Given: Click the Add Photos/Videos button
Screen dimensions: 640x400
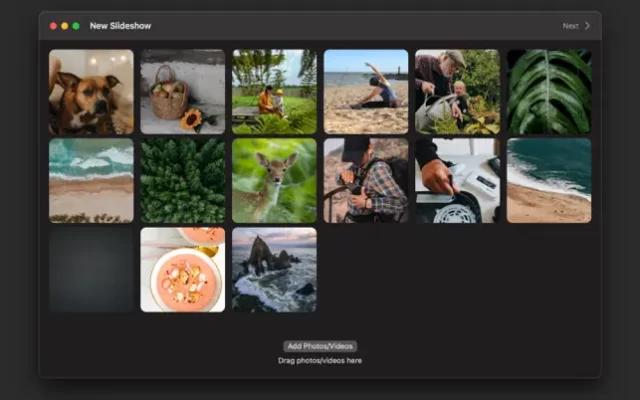Looking at the screenshot, I should tap(320, 346).
